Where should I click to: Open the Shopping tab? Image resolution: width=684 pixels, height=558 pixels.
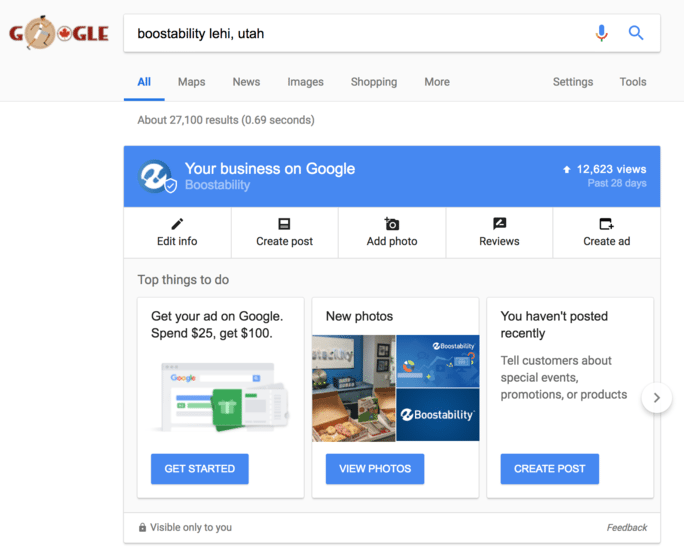coord(374,82)
